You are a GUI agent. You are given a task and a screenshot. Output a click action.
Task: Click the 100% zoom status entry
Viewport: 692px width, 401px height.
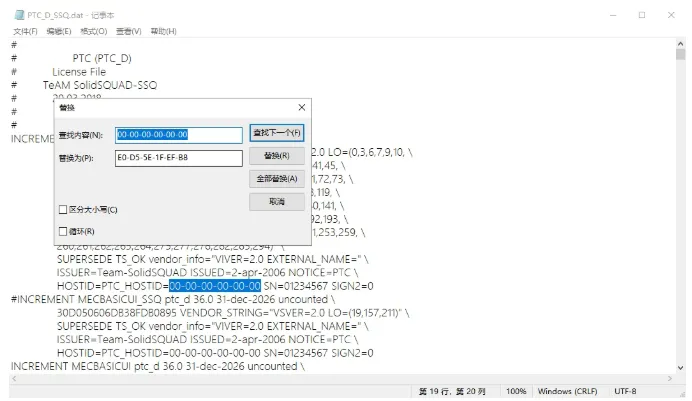click(x=516, y=391)
